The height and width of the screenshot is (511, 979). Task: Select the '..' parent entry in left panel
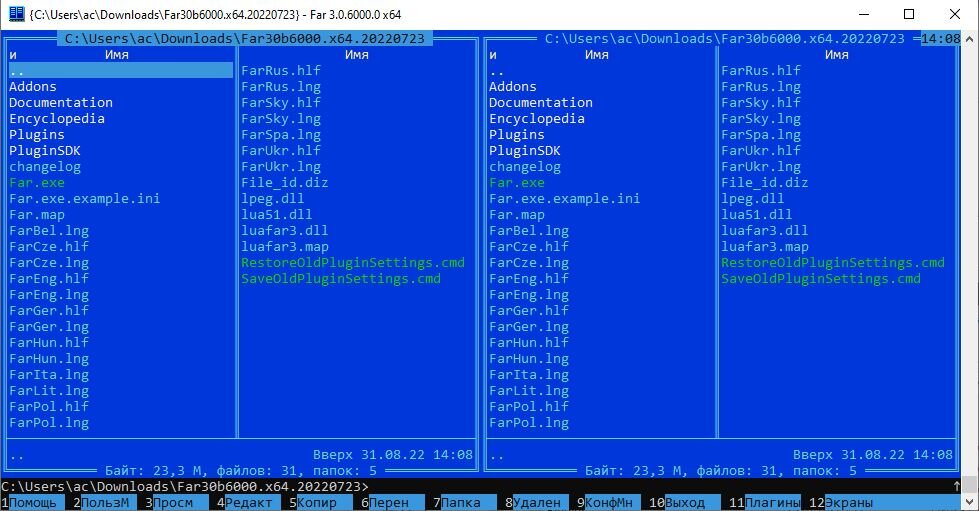click(x=121, y=71)
